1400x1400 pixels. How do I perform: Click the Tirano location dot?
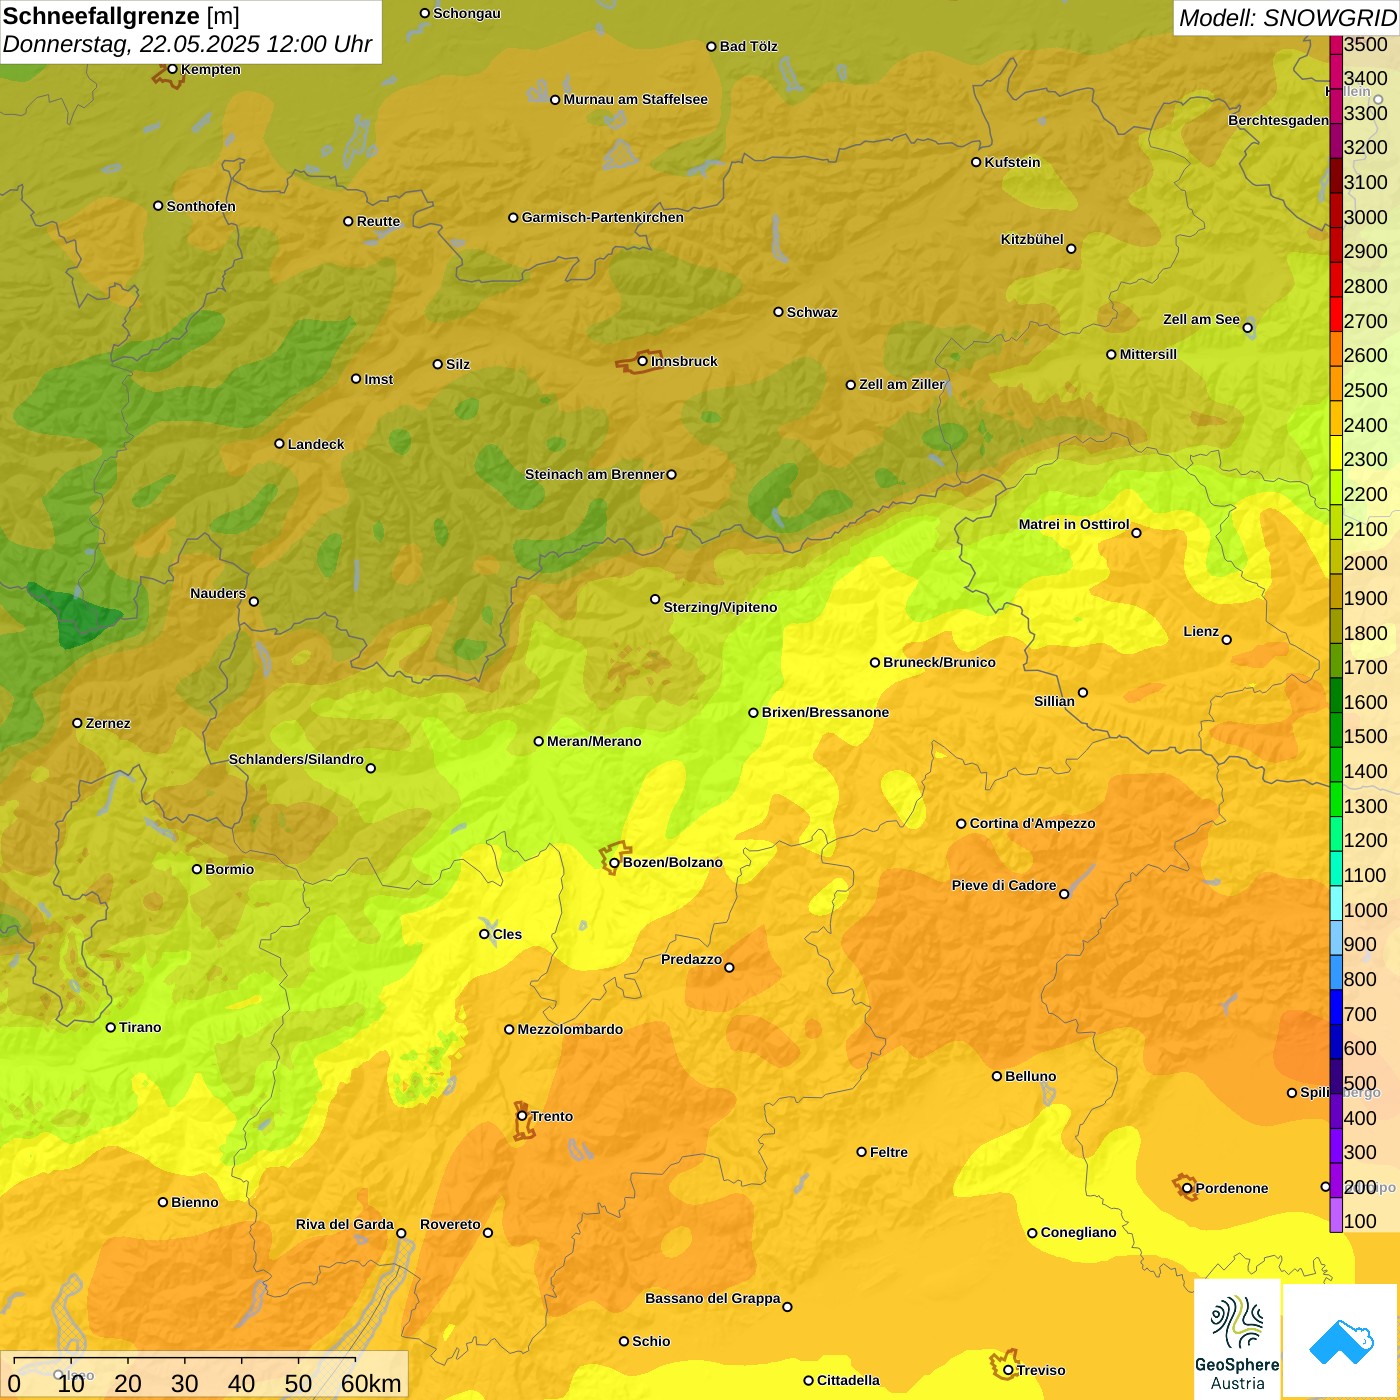coord(111,1027)
